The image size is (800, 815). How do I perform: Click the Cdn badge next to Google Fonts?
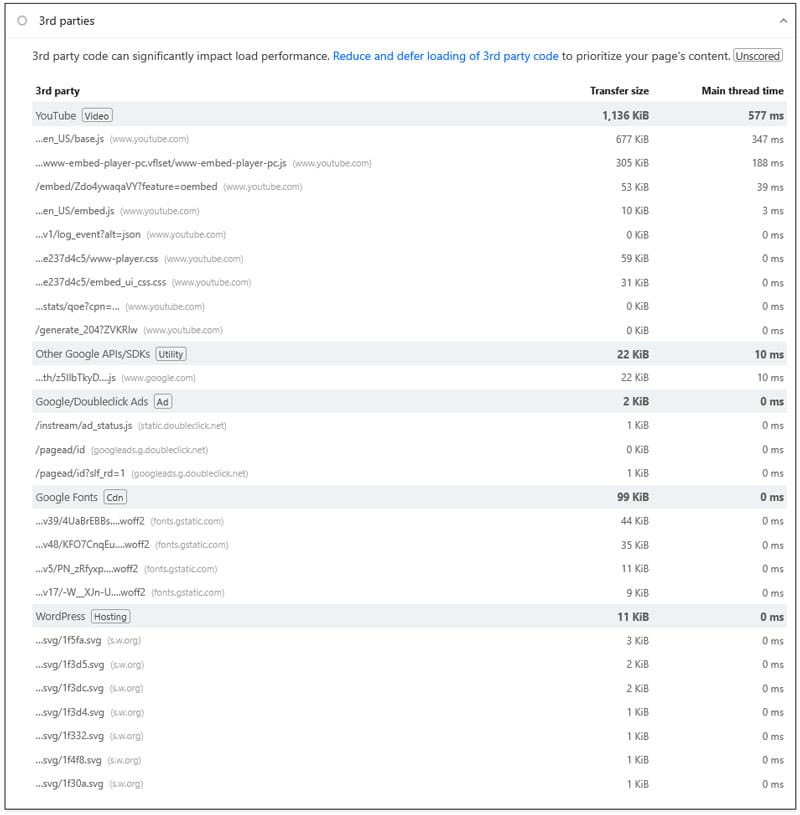[x=114, y=496]
